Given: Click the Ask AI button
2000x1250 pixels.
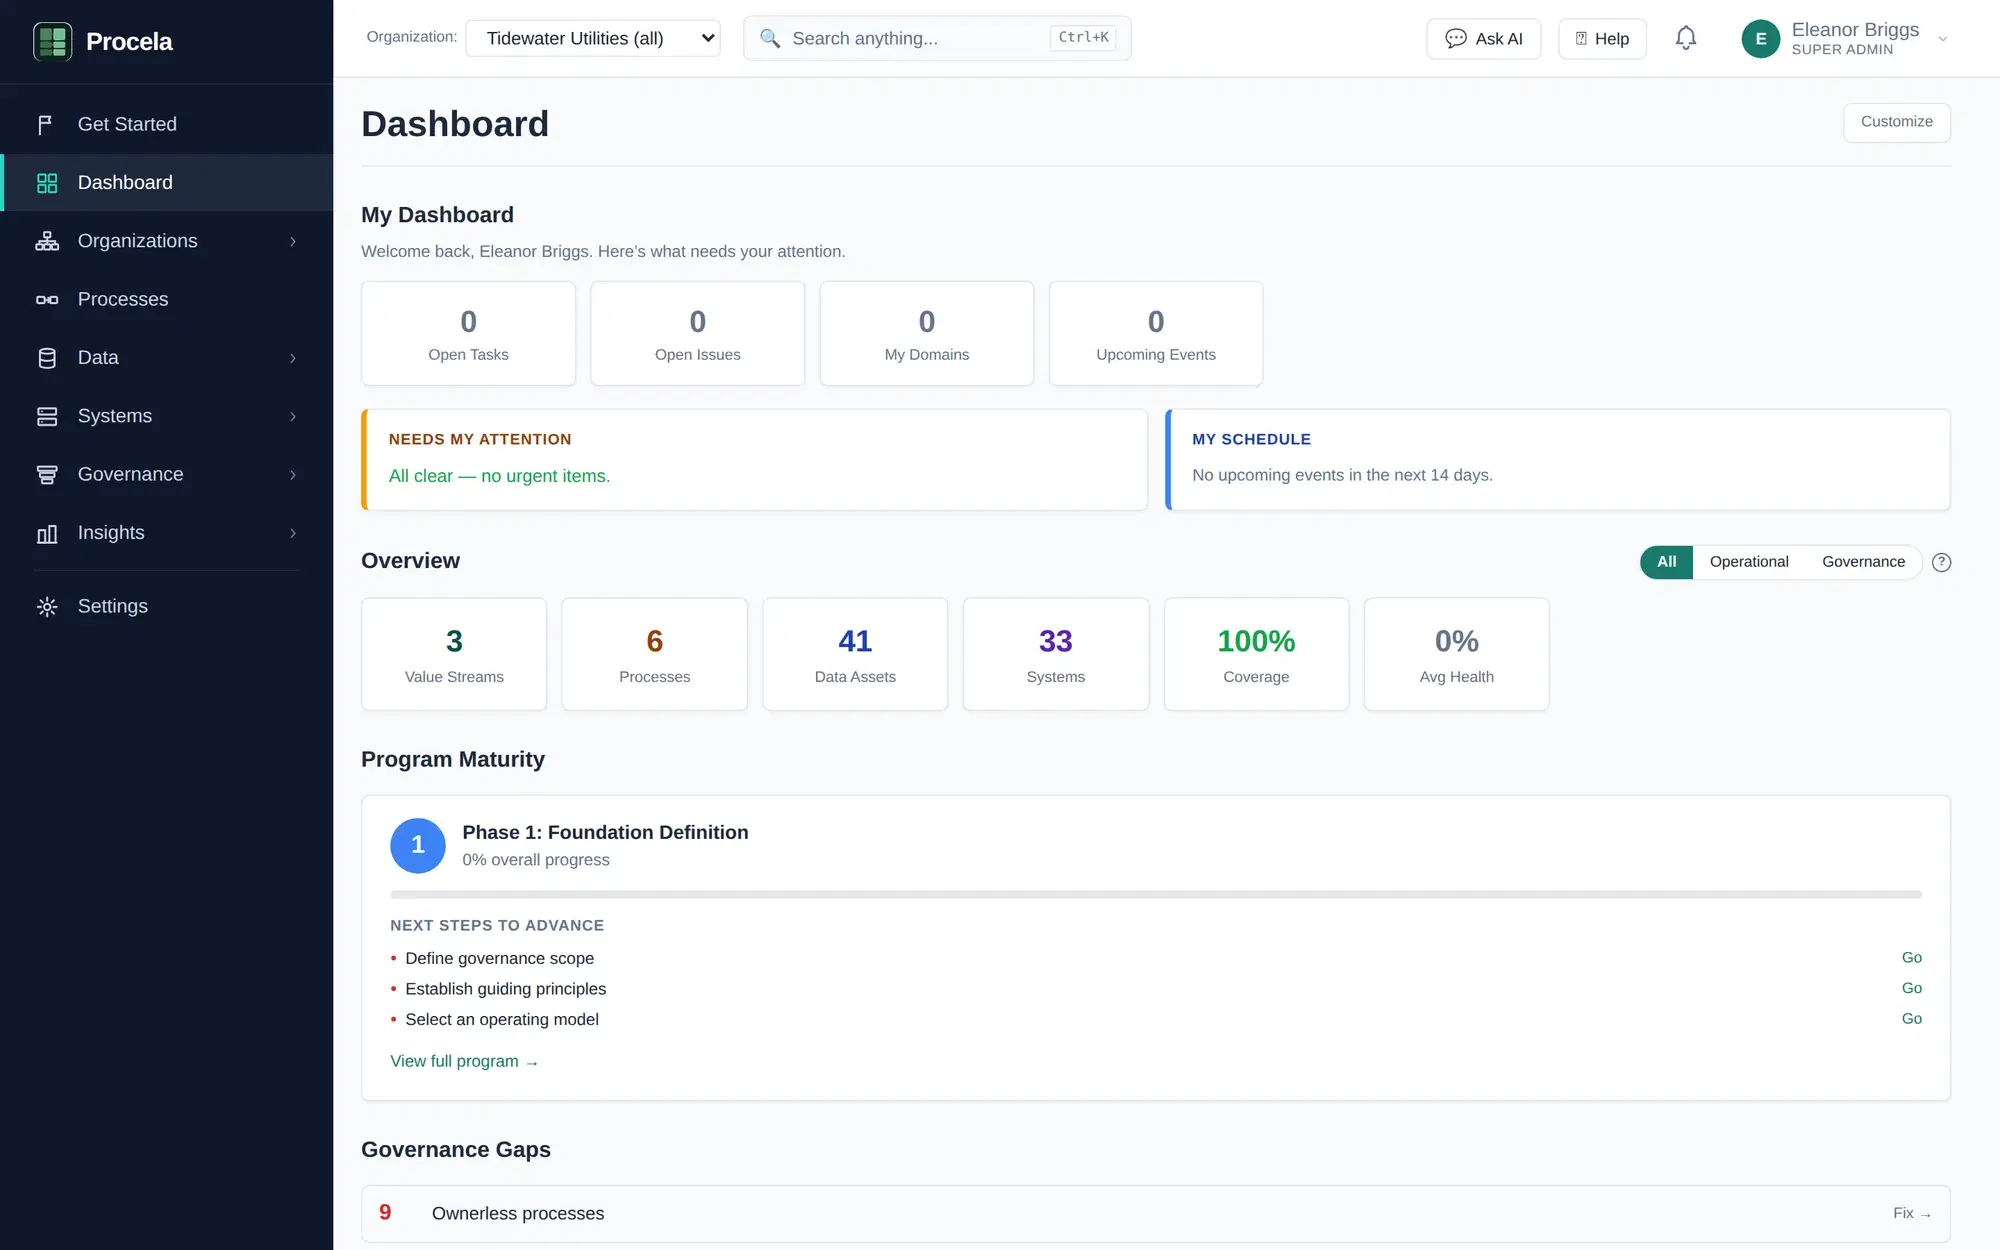Looking at the screenshot, I should point(1483,38).
